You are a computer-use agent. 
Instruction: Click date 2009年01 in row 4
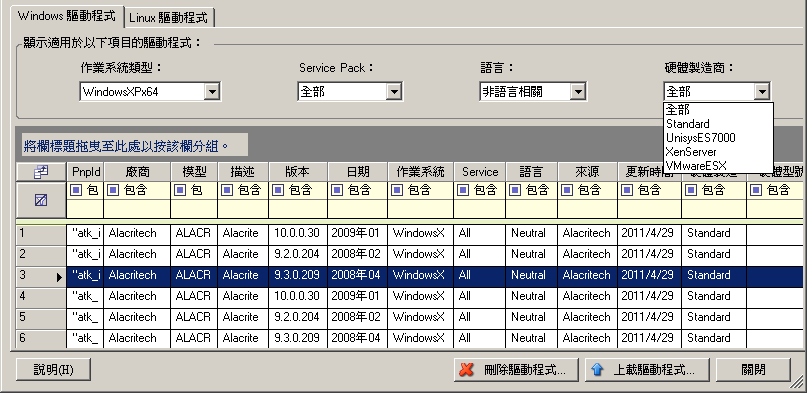point(358,297)
